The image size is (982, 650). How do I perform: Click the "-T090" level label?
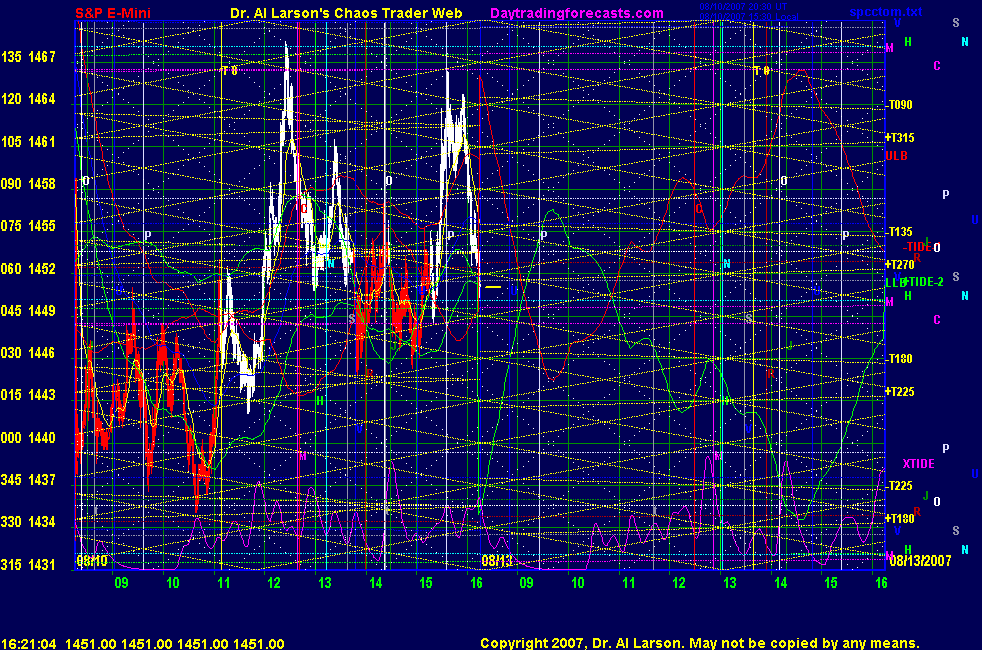899,105
